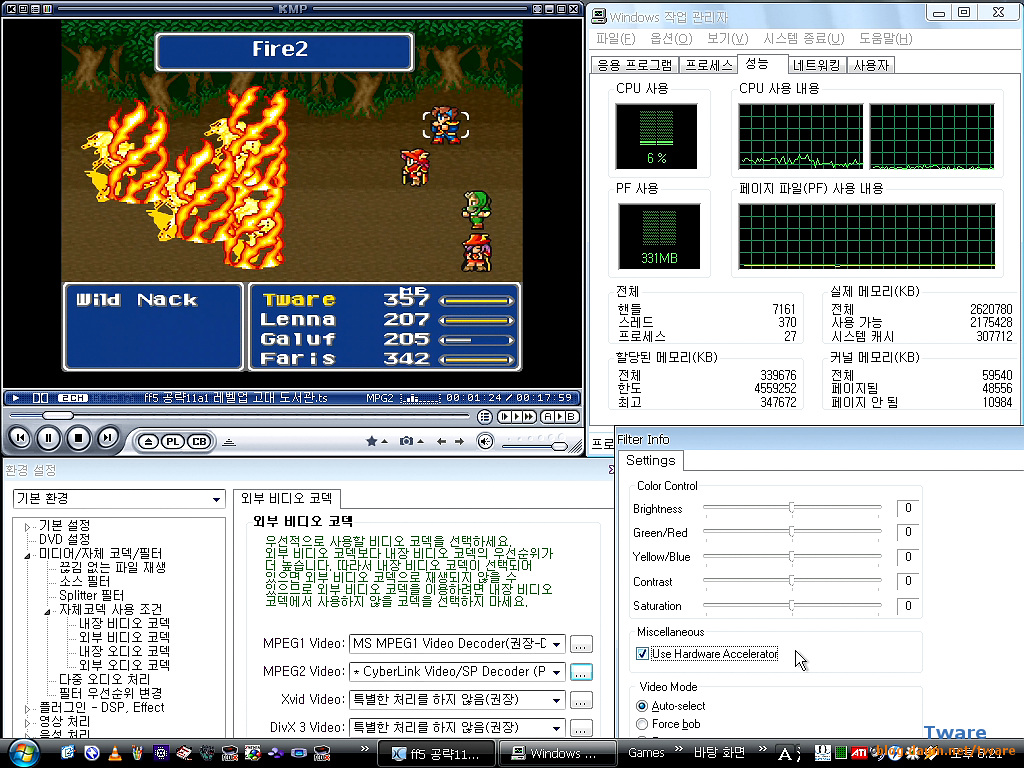Go to the previous track in KMP
Screen dimensions: 1024x768
coord(20,438)
